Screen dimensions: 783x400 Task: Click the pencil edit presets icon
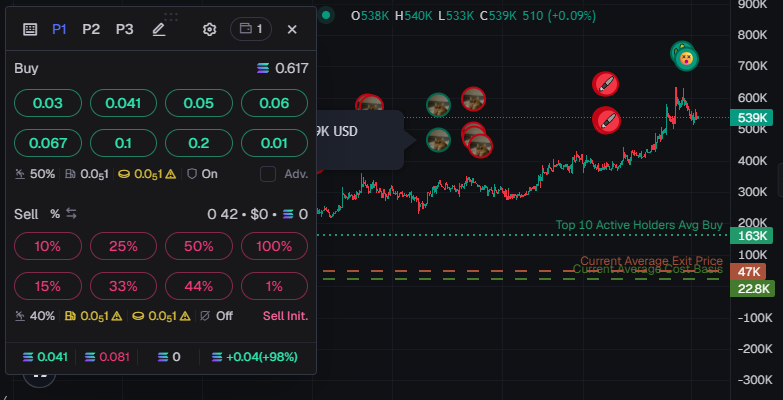159,29
